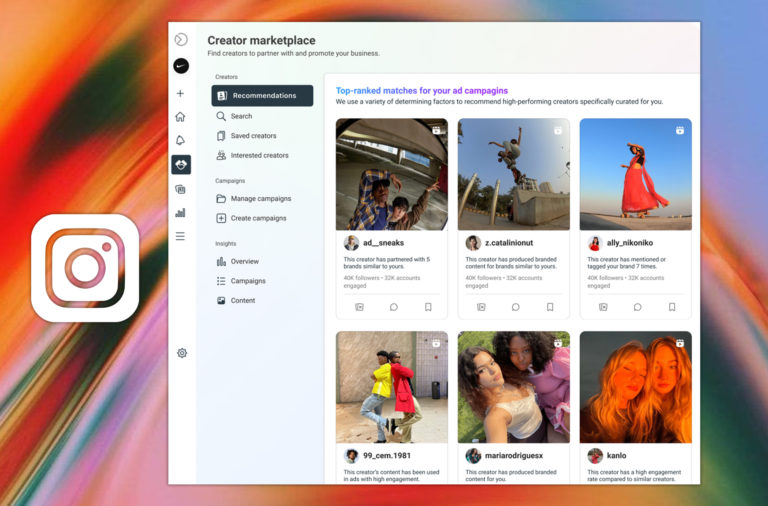Click ally_nikoniko username
768x506 pixels.
630,242
